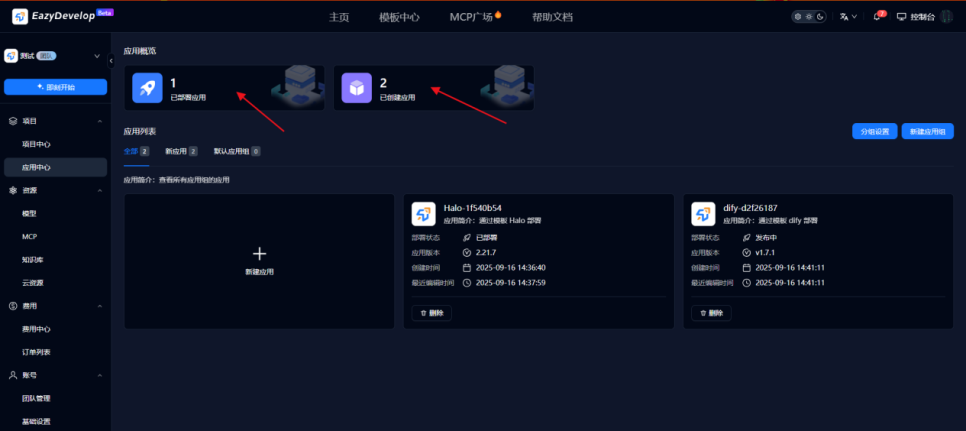The image size is (966, 431).
Task: Click the rocket icon for deployed apps
Action: pos(147,88)
